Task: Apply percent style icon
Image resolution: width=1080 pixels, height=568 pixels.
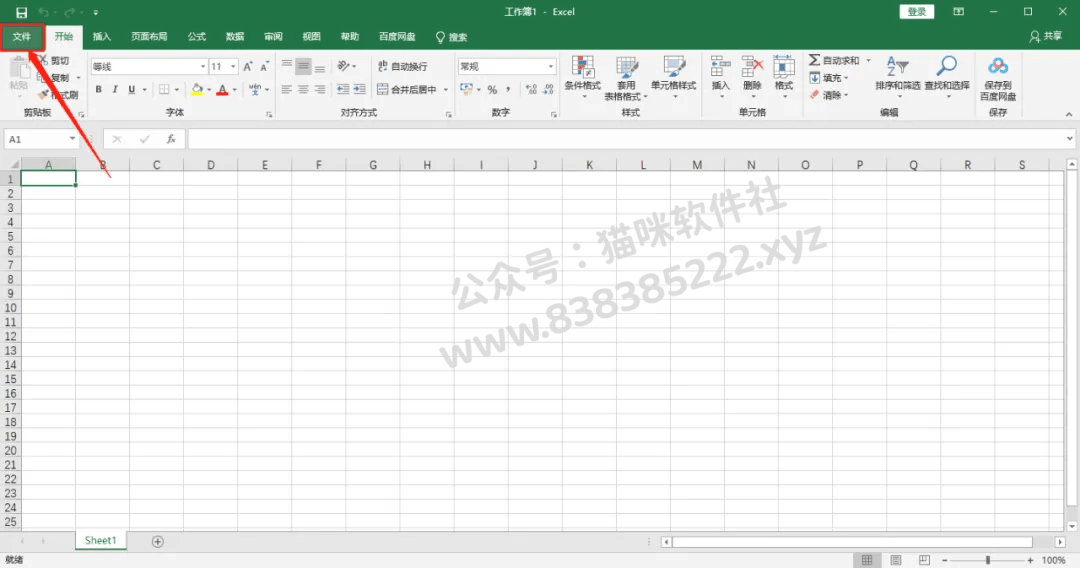Action: point(492,90)
